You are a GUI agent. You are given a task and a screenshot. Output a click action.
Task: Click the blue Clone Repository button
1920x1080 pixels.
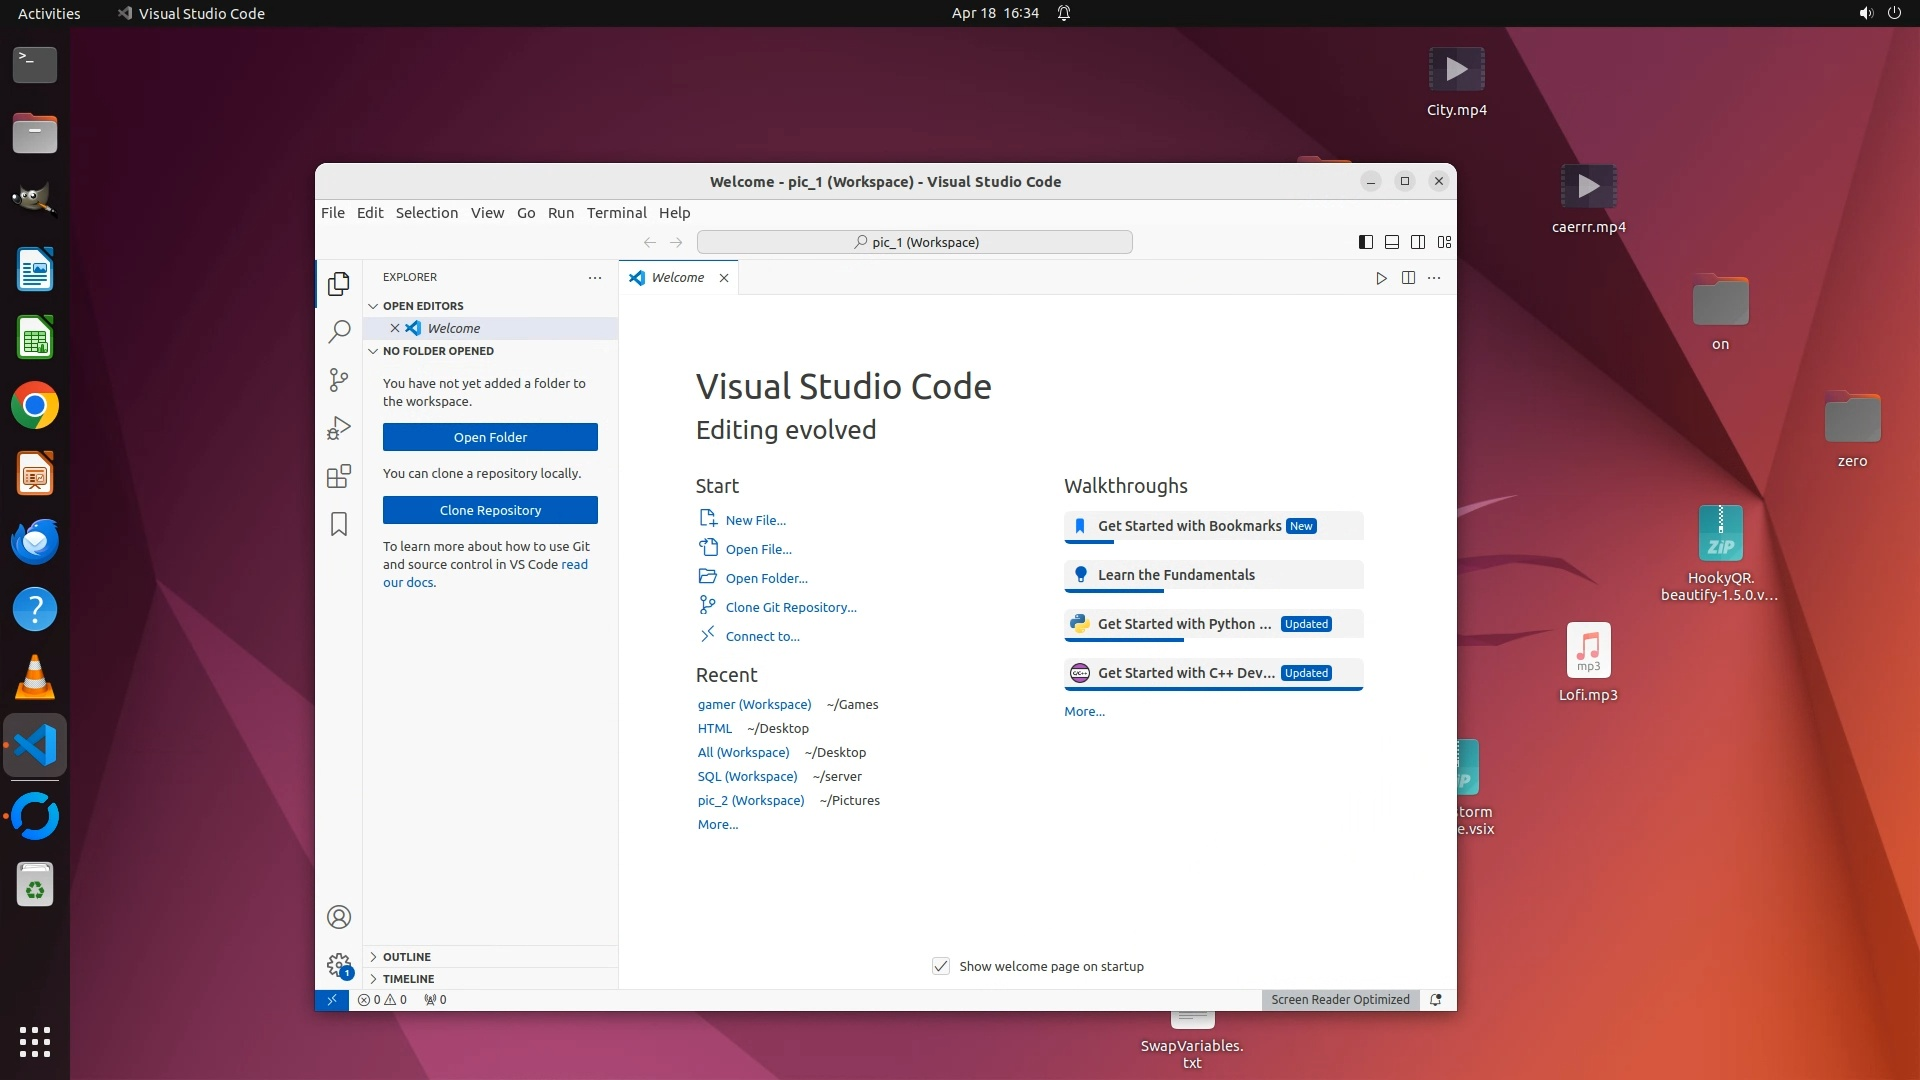tap(490, 510)
